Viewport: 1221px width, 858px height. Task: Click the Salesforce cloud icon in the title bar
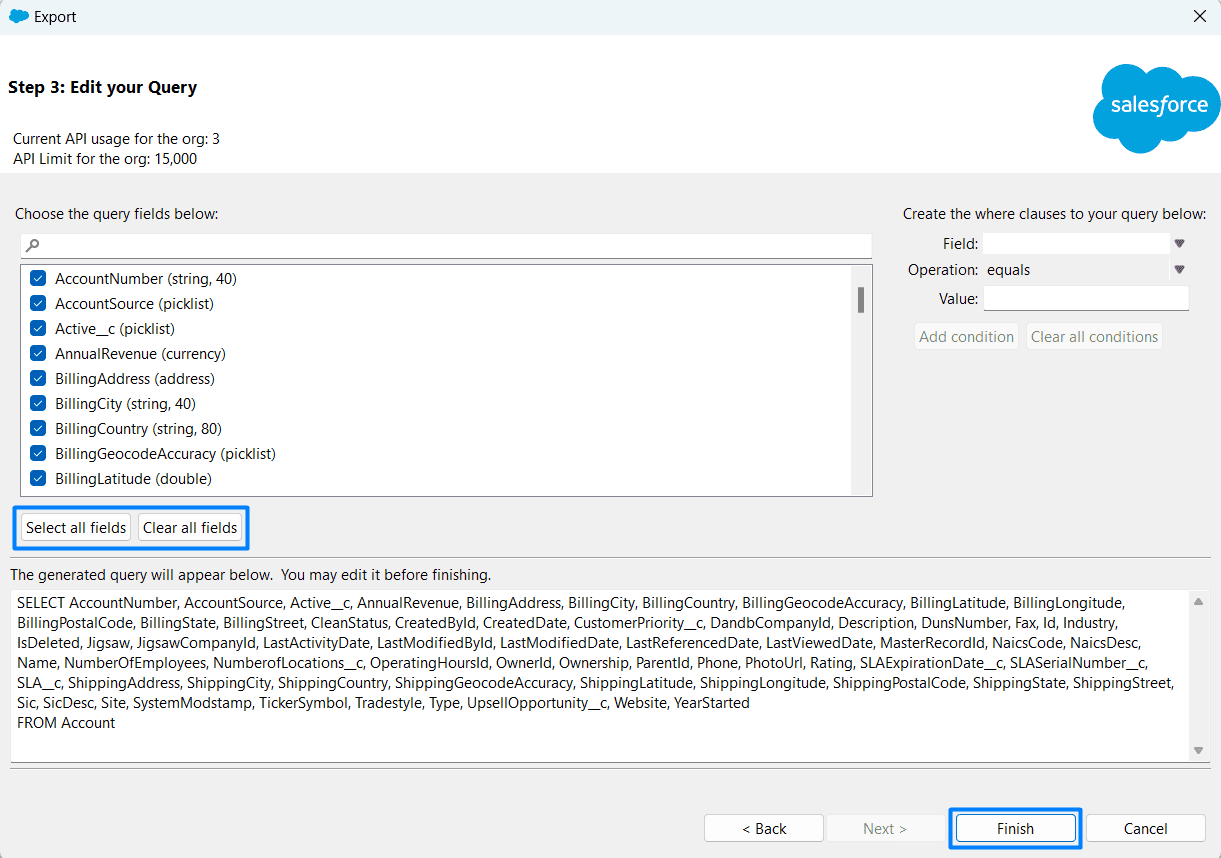[18, 16]
